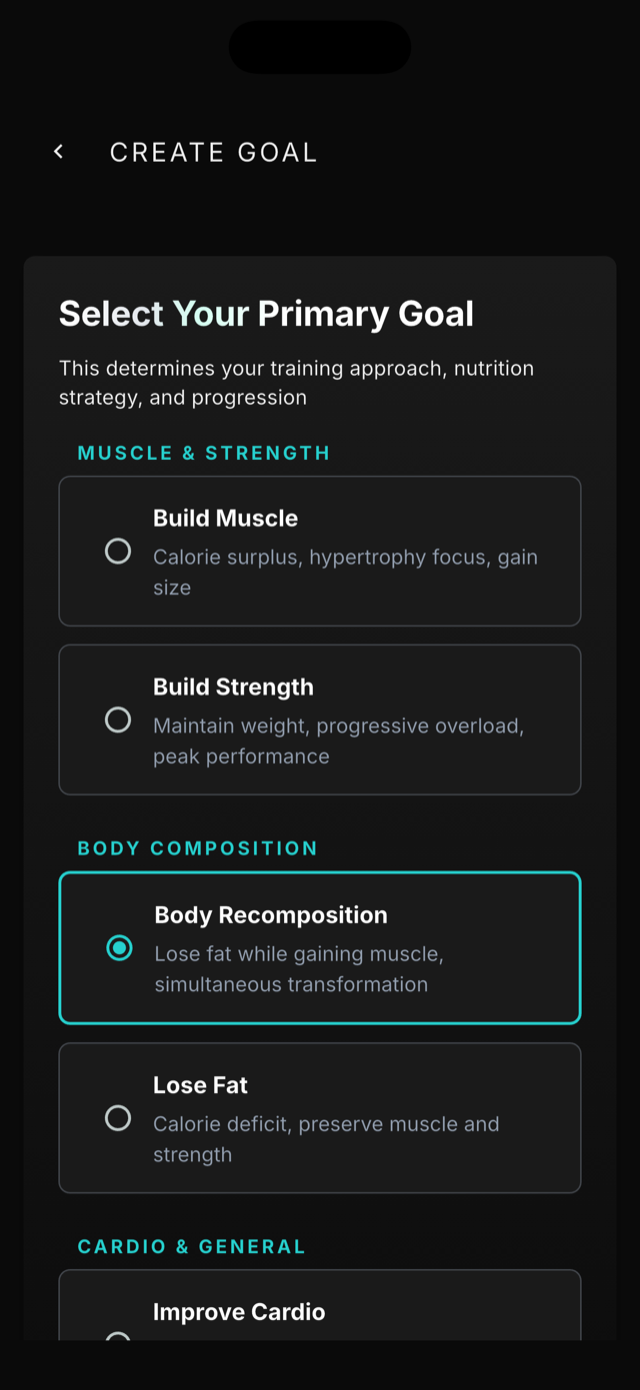Select the Build Muscle radio button

tap(118, 551)
